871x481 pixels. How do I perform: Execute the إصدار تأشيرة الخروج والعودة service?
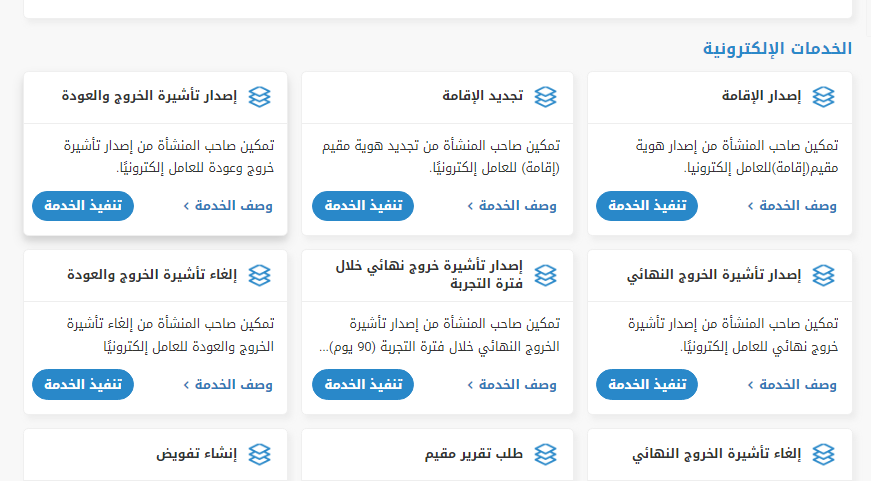pos(82,206)
